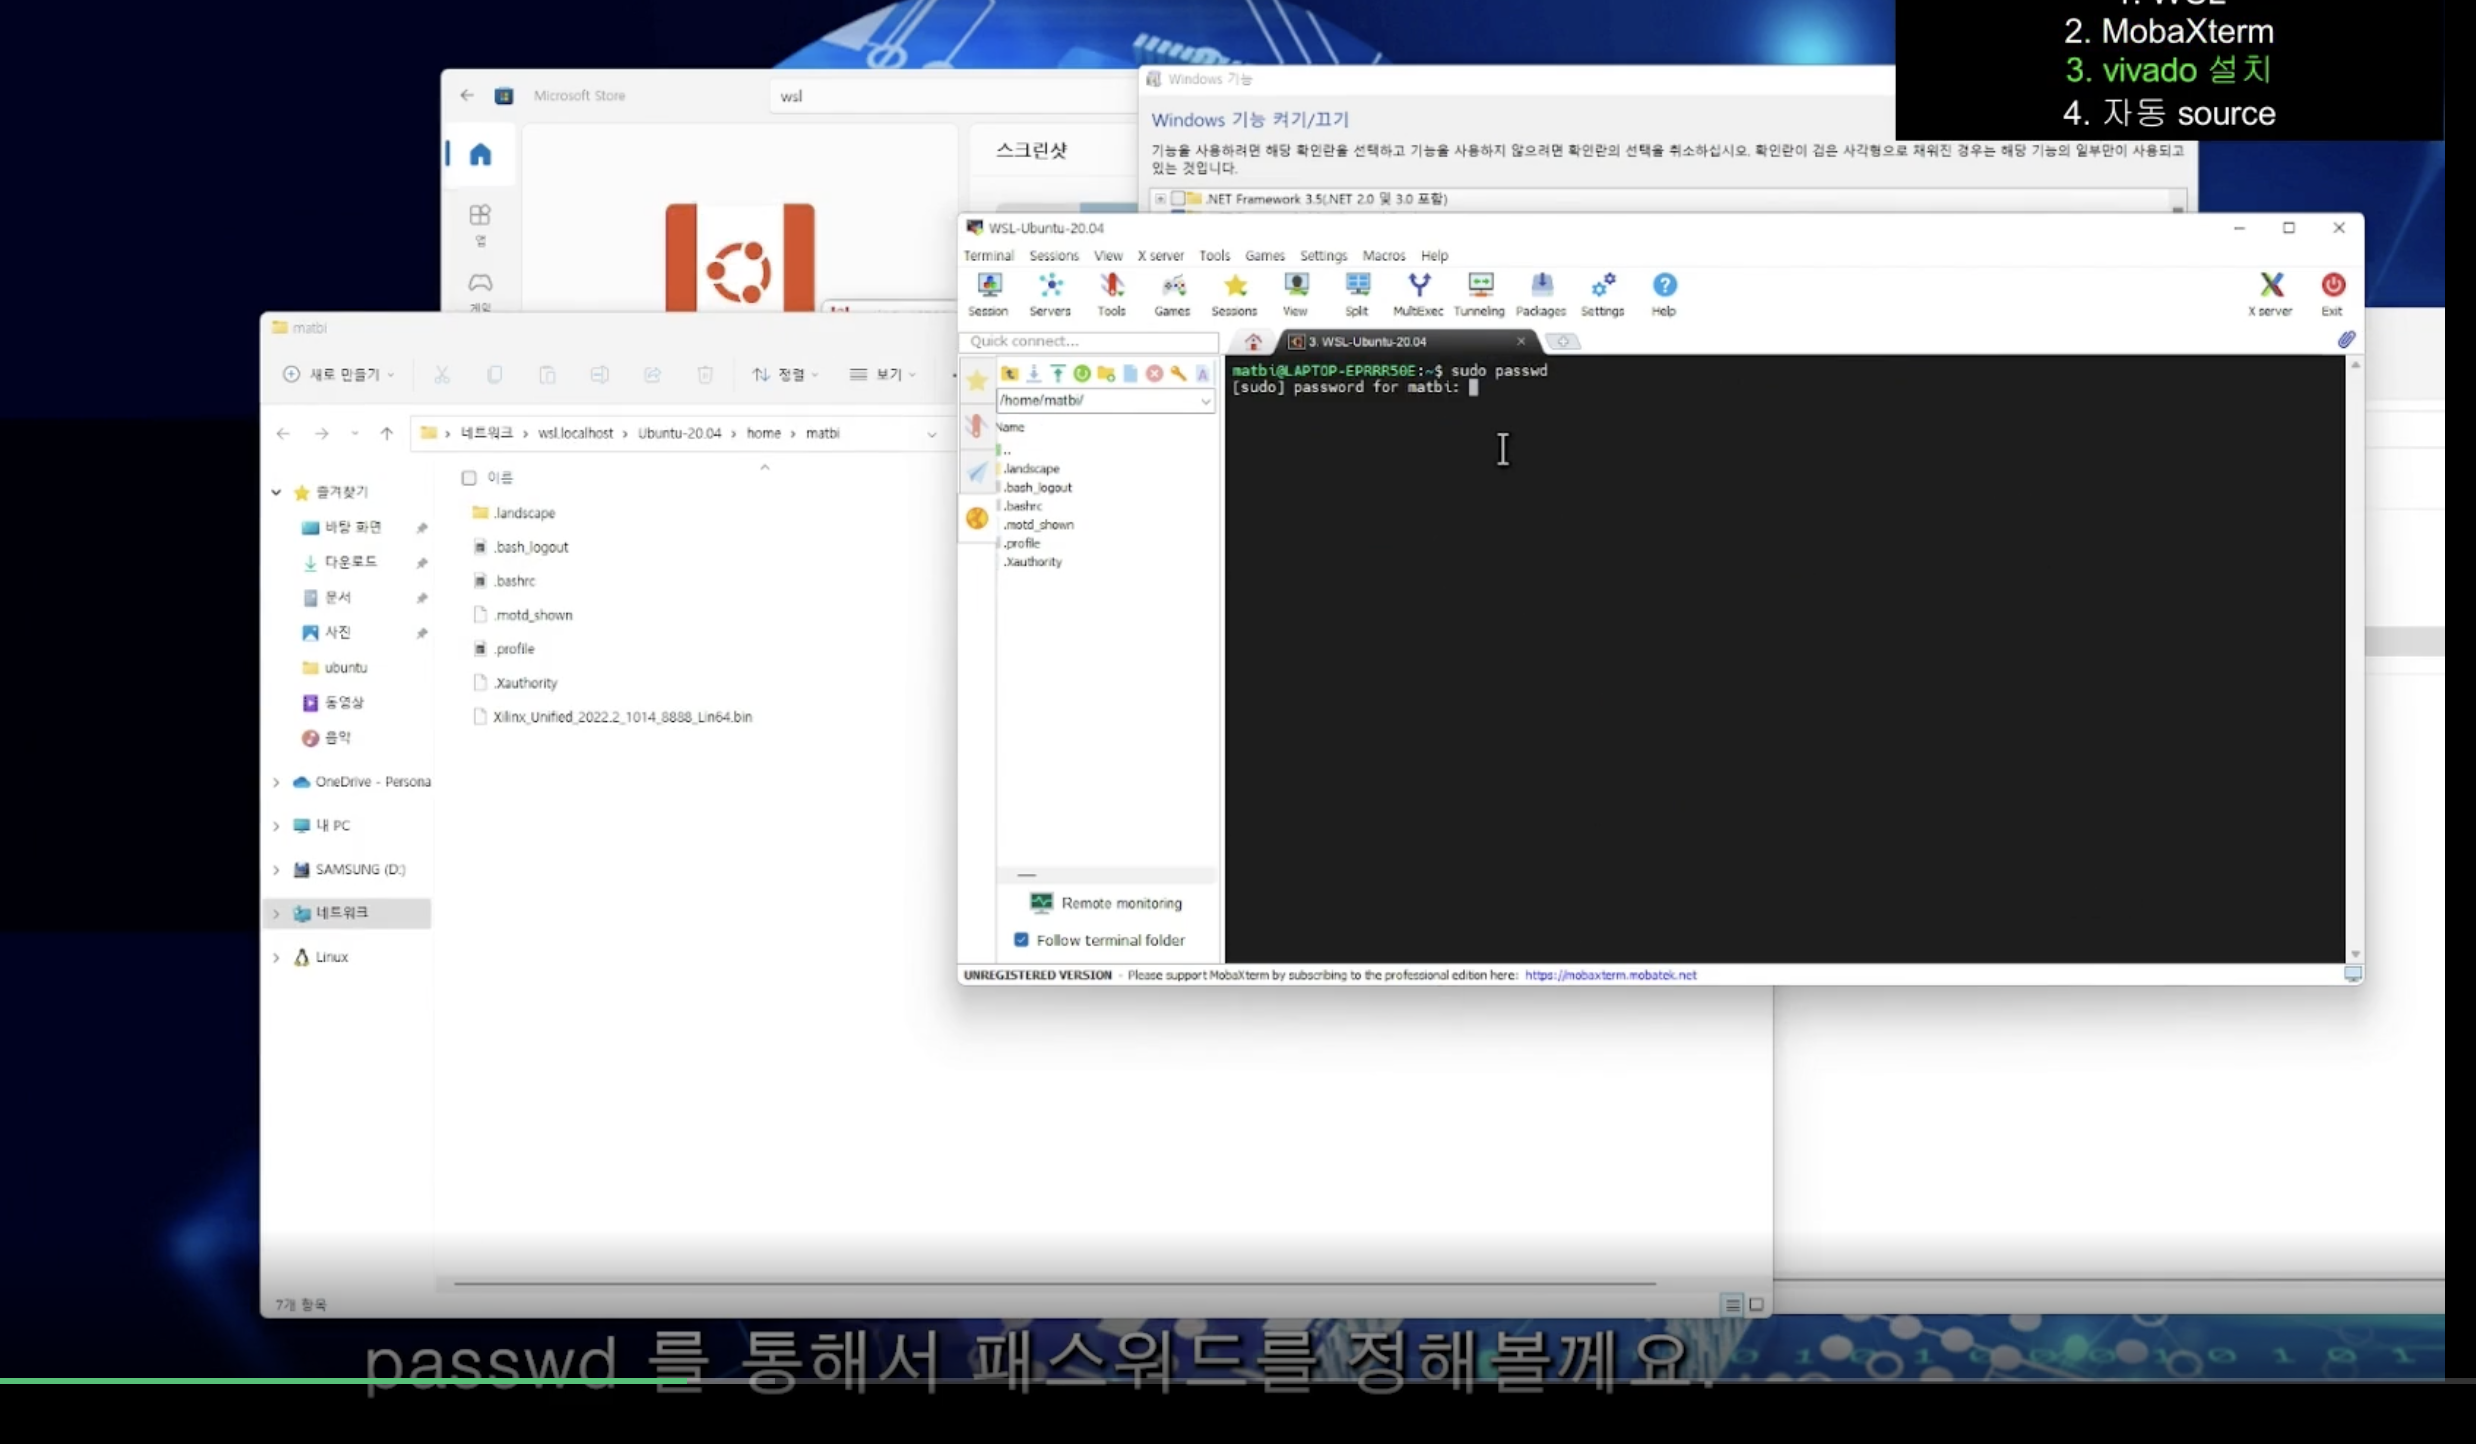Open the 정렬 sort dropdown in Explorer

click(x=785, y=374)
